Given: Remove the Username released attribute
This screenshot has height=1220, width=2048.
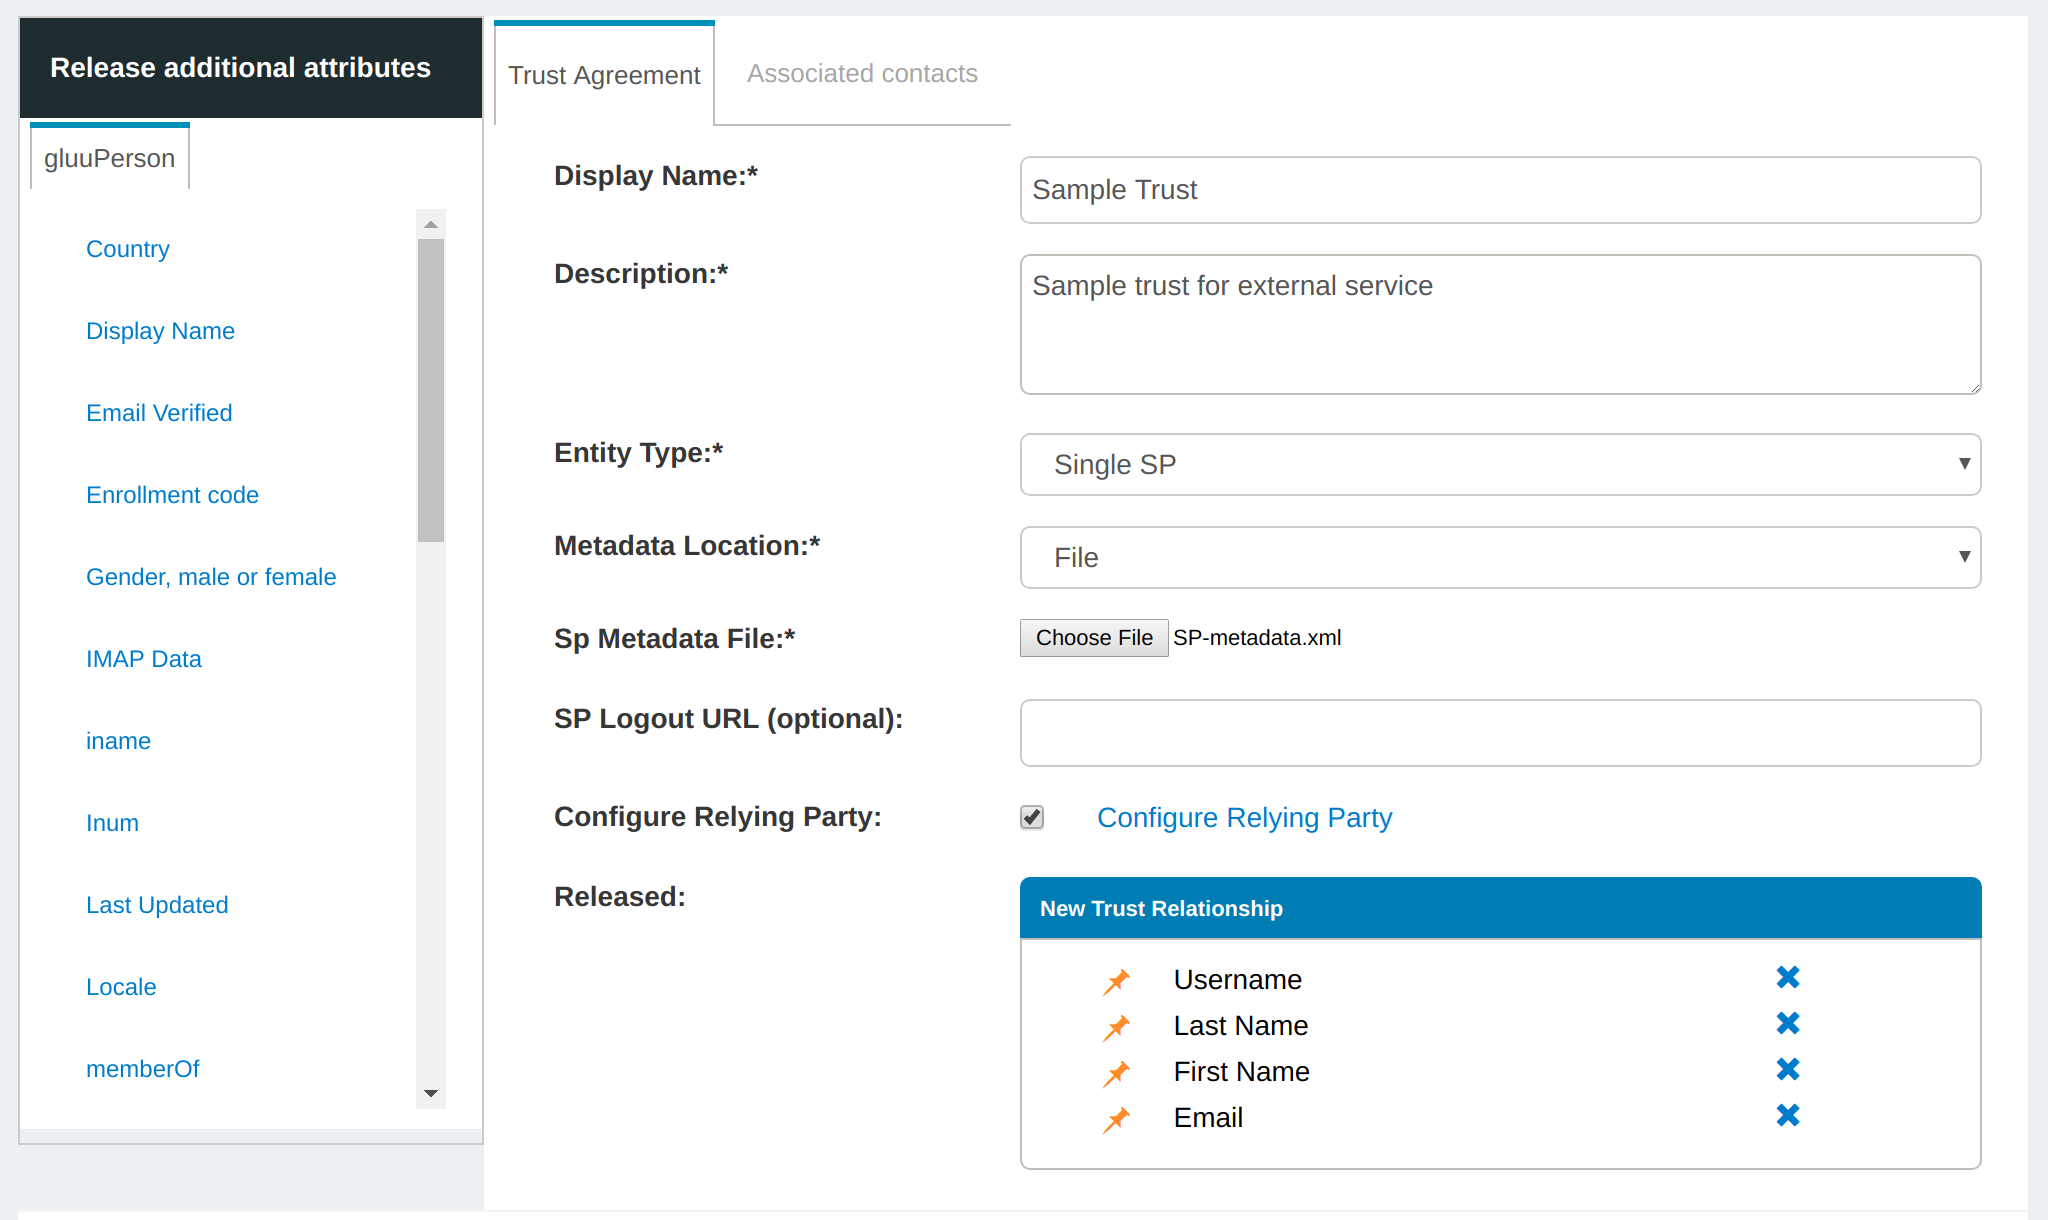Looking at the screenshot, I should (1787, 978).
